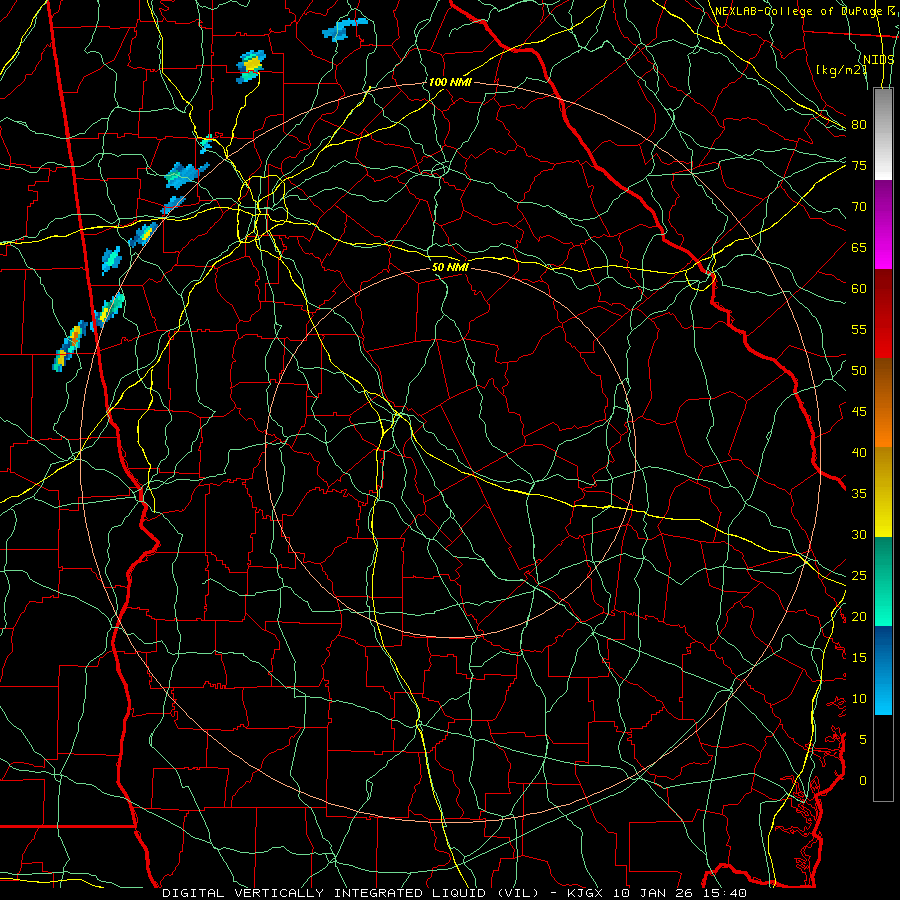Image resolution: width=900 pixels, height=900 pixels.
Task: Click the NIDS label above the scale
Action: click(878, 60)
